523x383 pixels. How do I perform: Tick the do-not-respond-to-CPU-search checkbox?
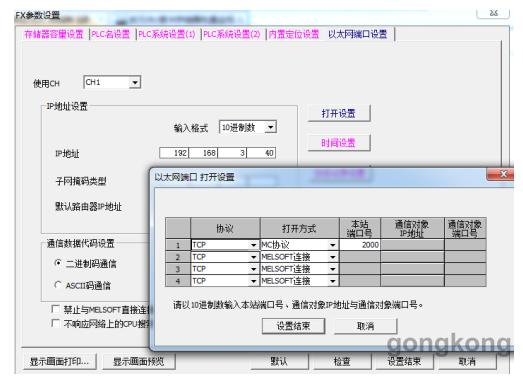[x=56, y=323]
